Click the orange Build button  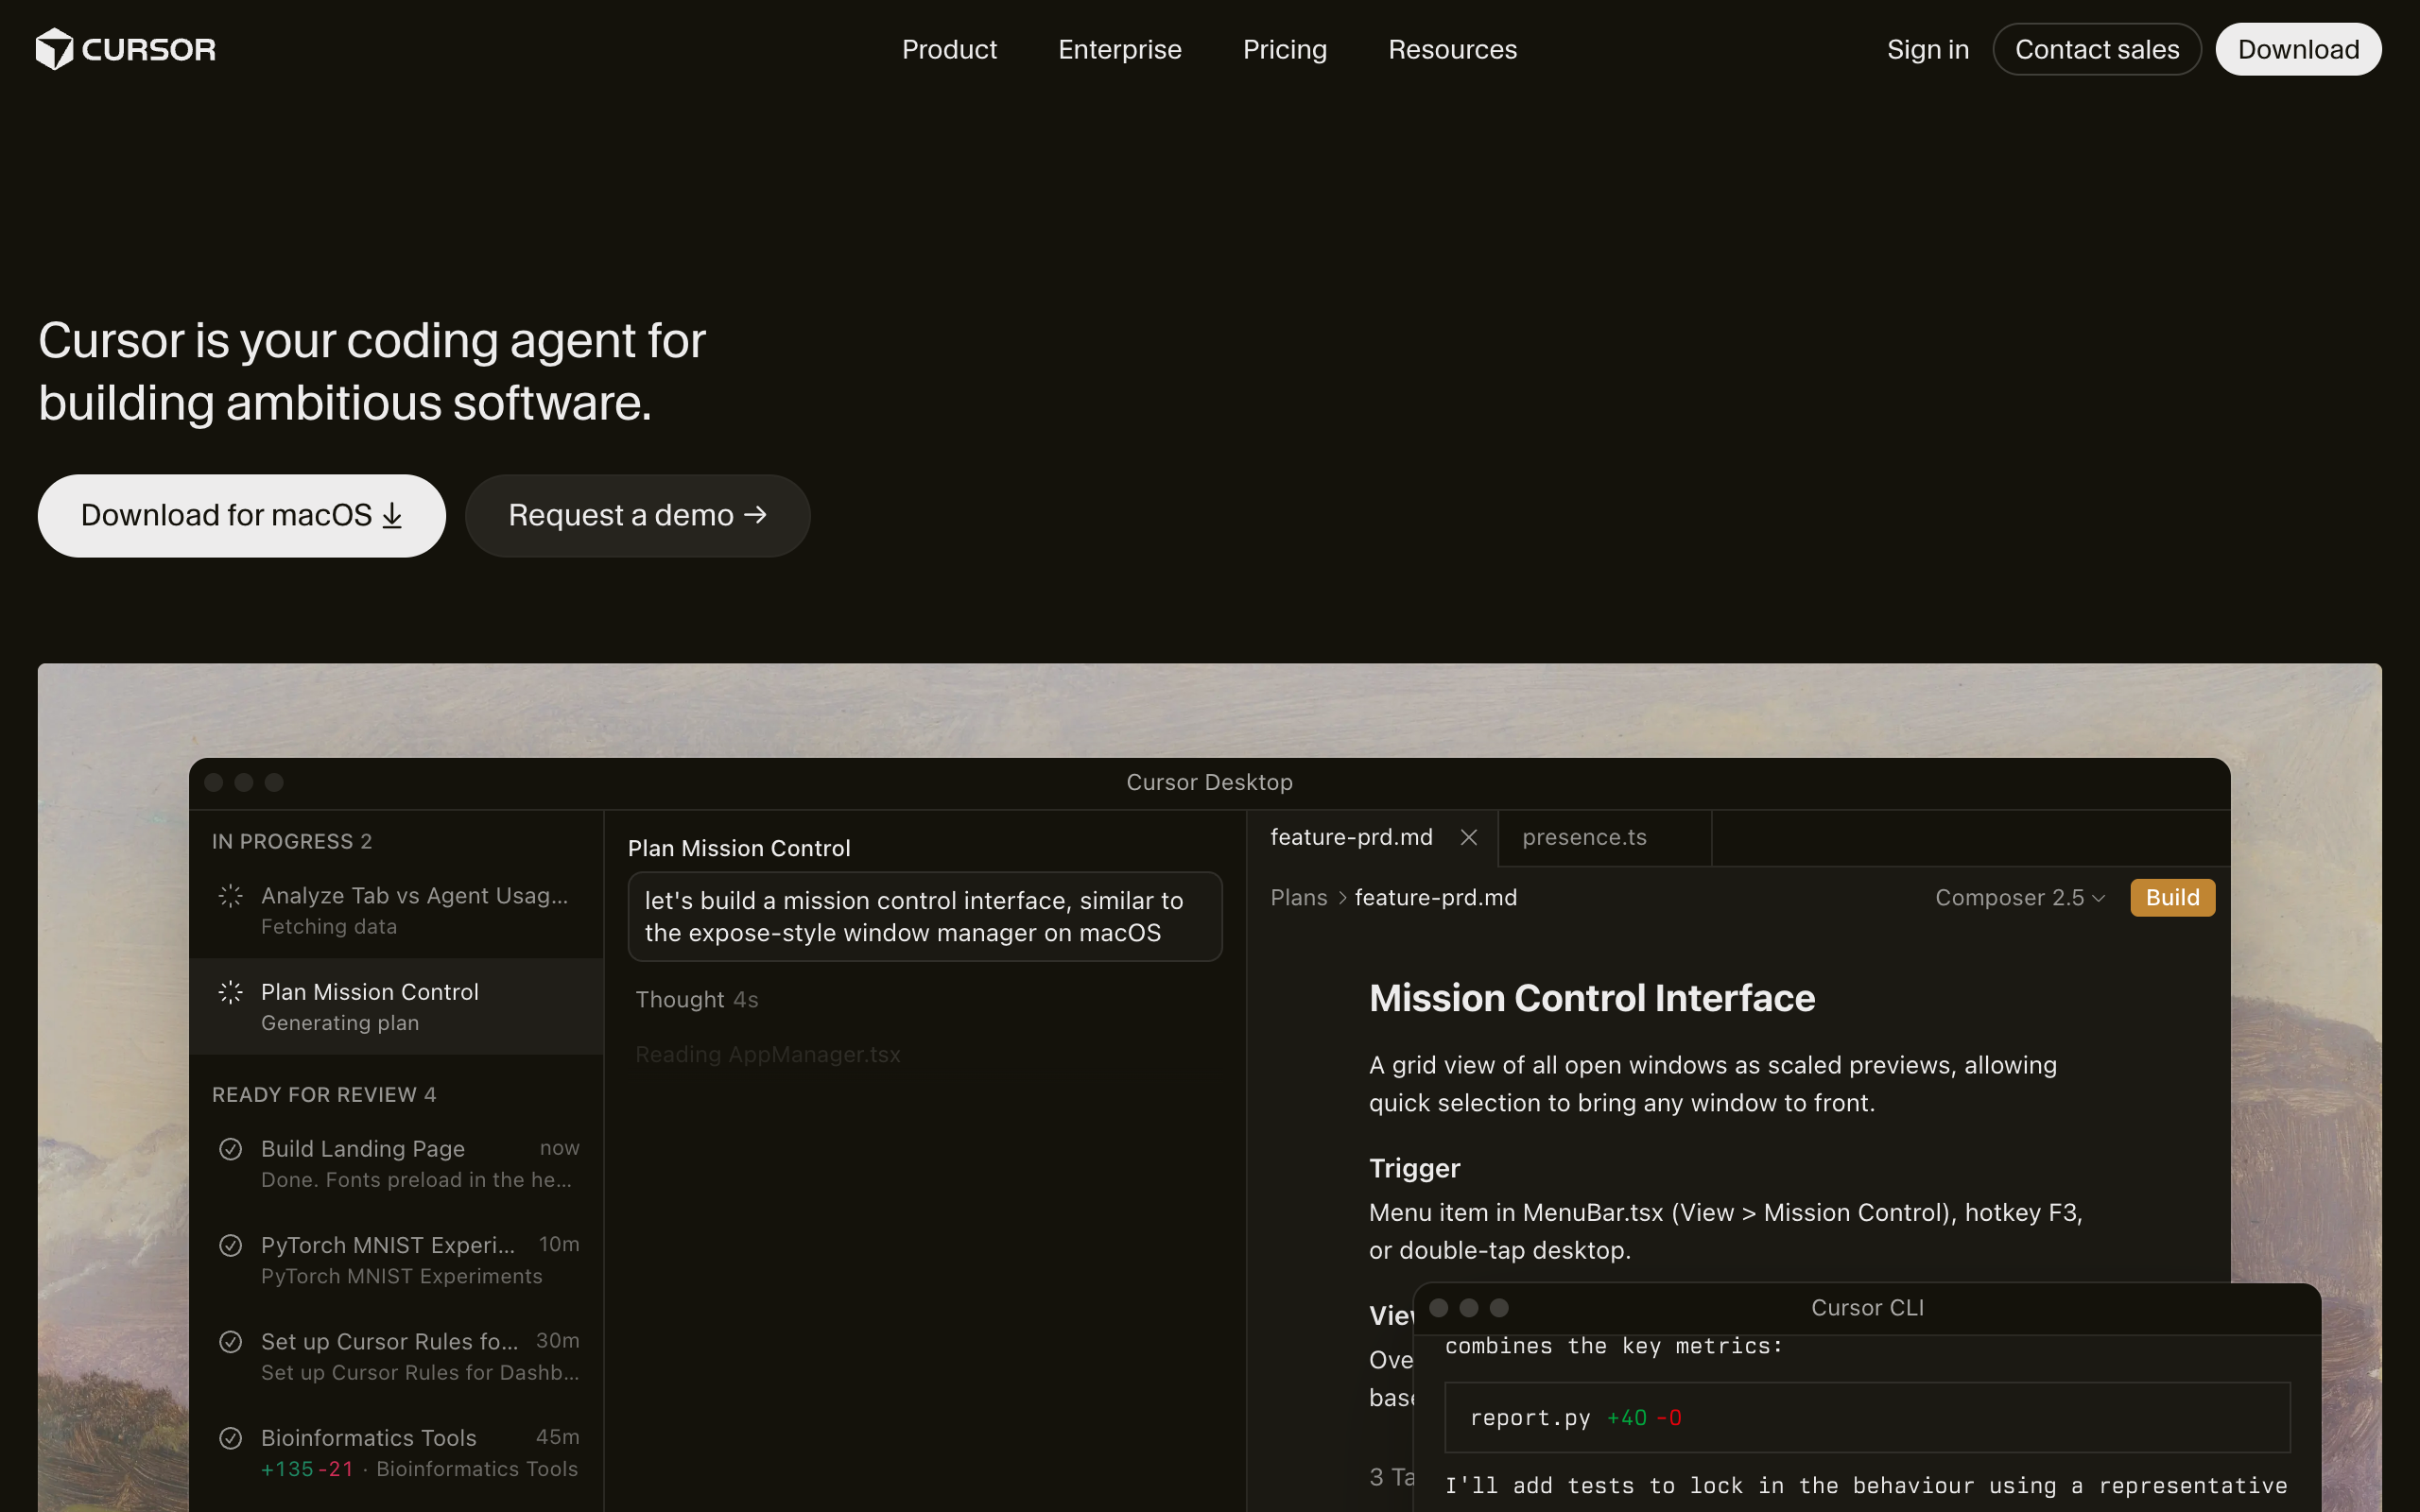coord(2172,897)
